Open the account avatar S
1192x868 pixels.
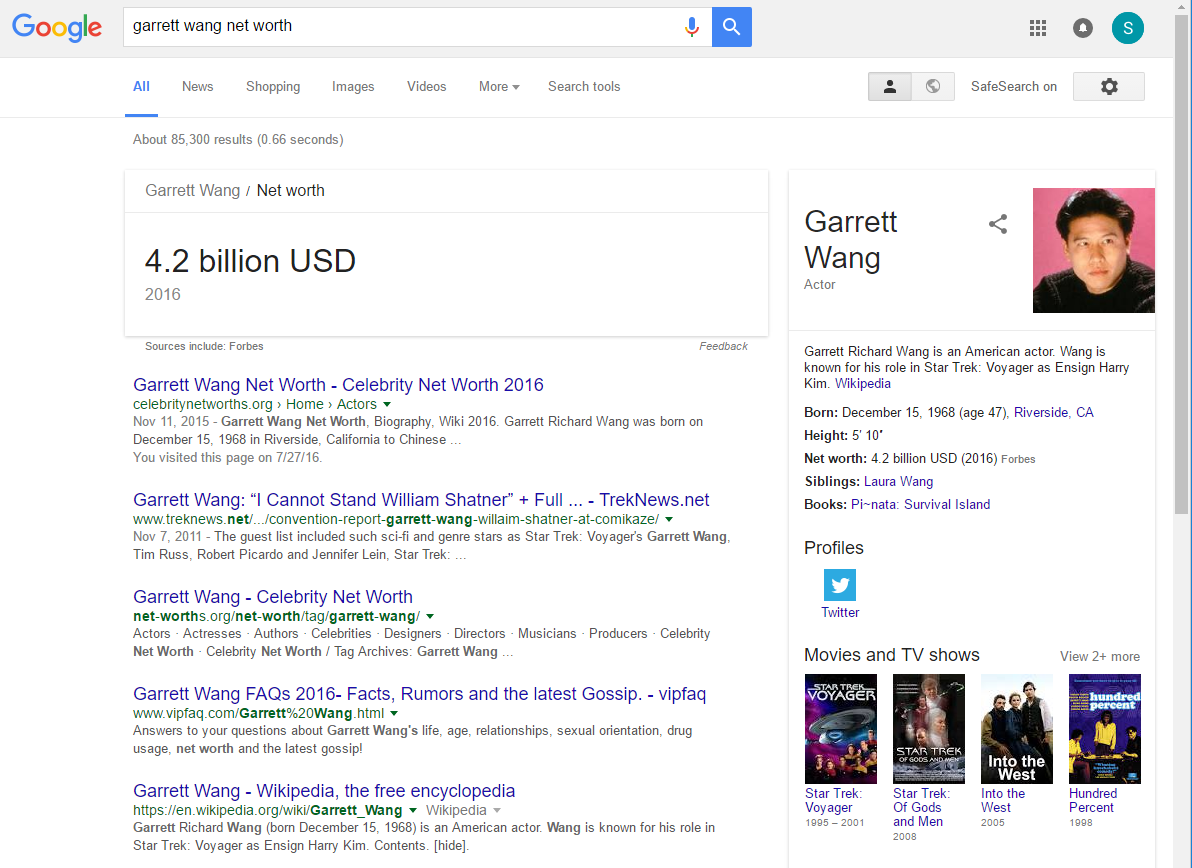click(x=1127, y=28)
